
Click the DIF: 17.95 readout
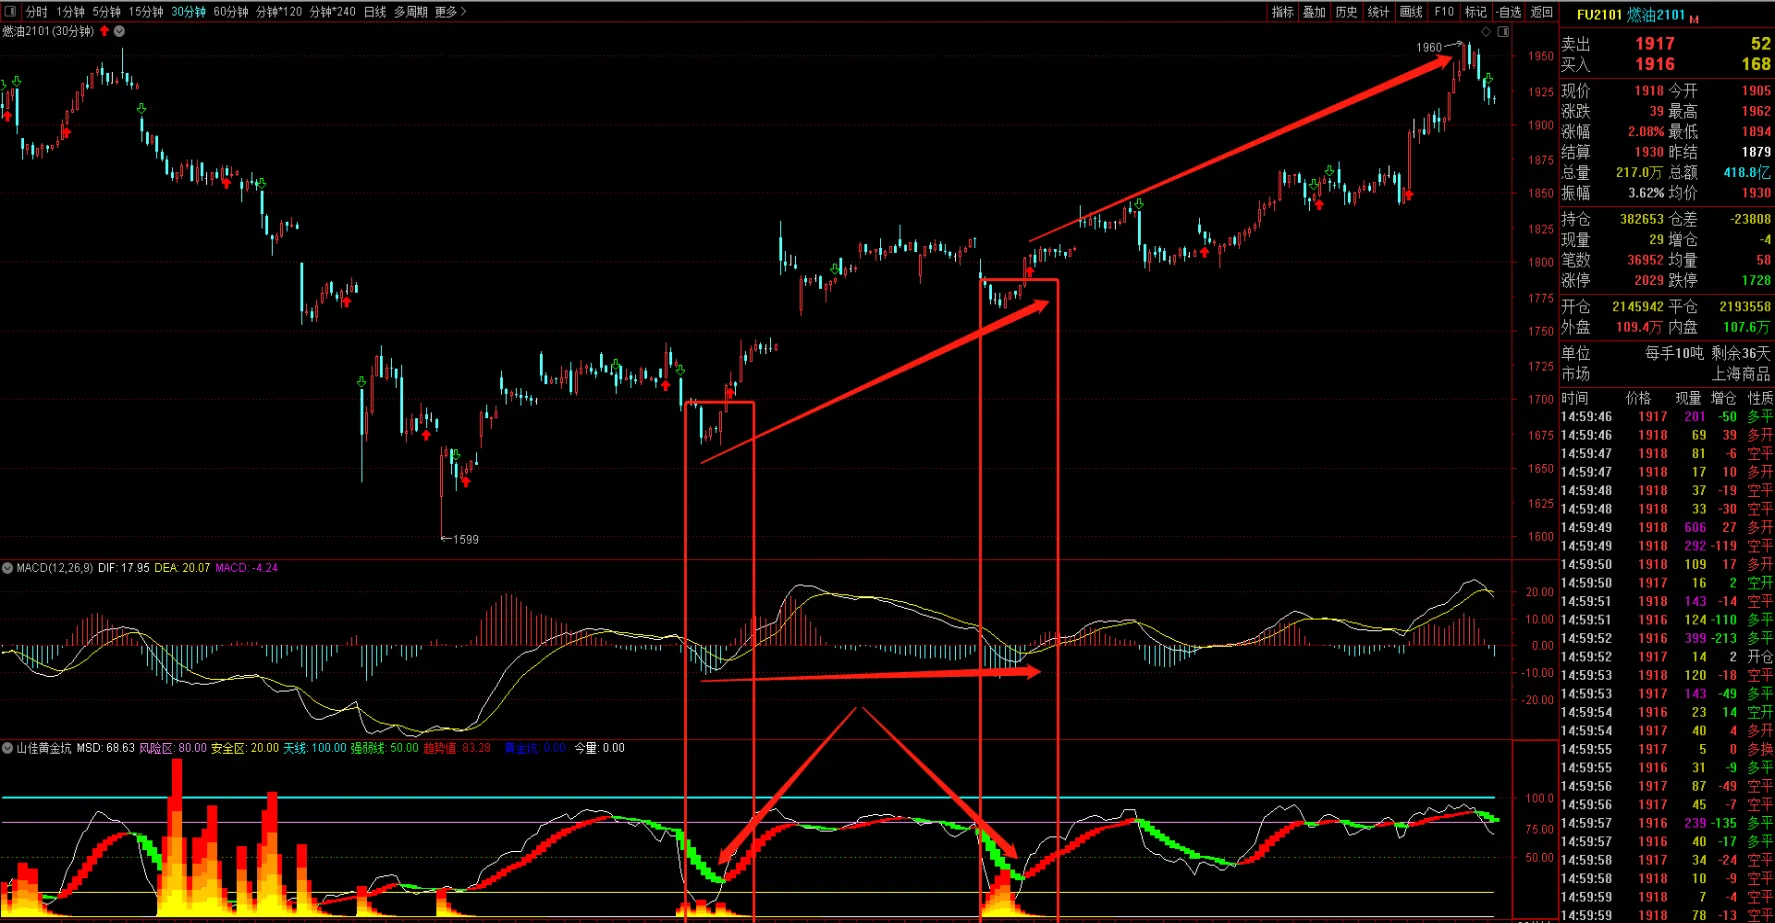(x=124, y=568)
